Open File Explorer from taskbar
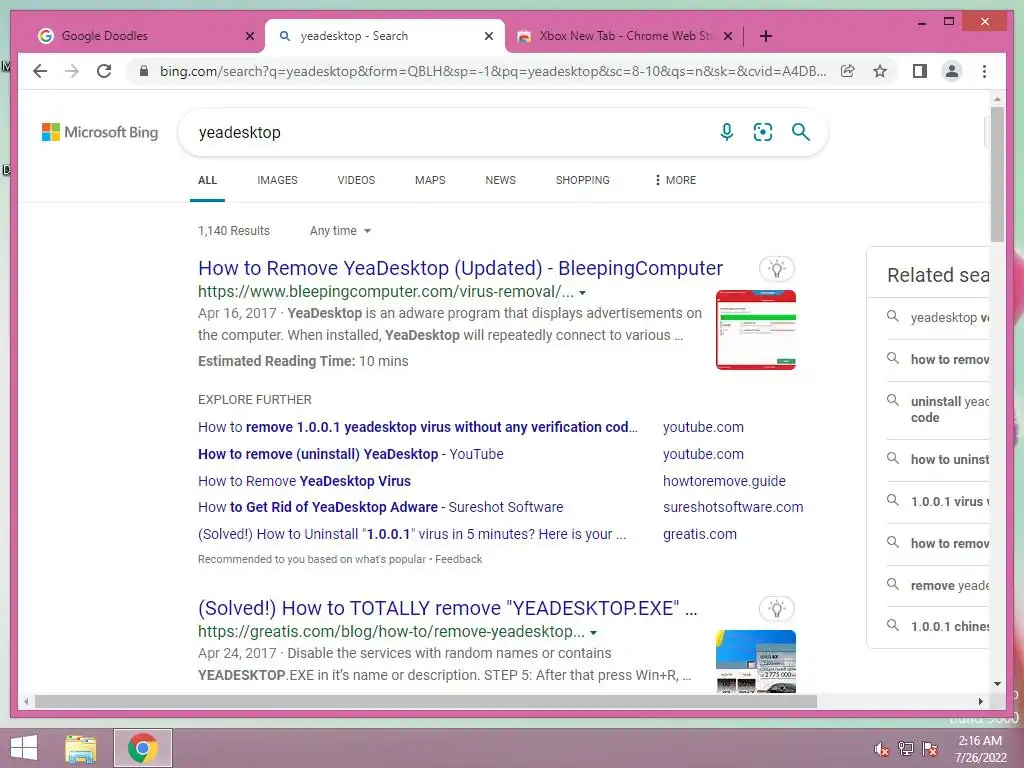 coord(80,748)
